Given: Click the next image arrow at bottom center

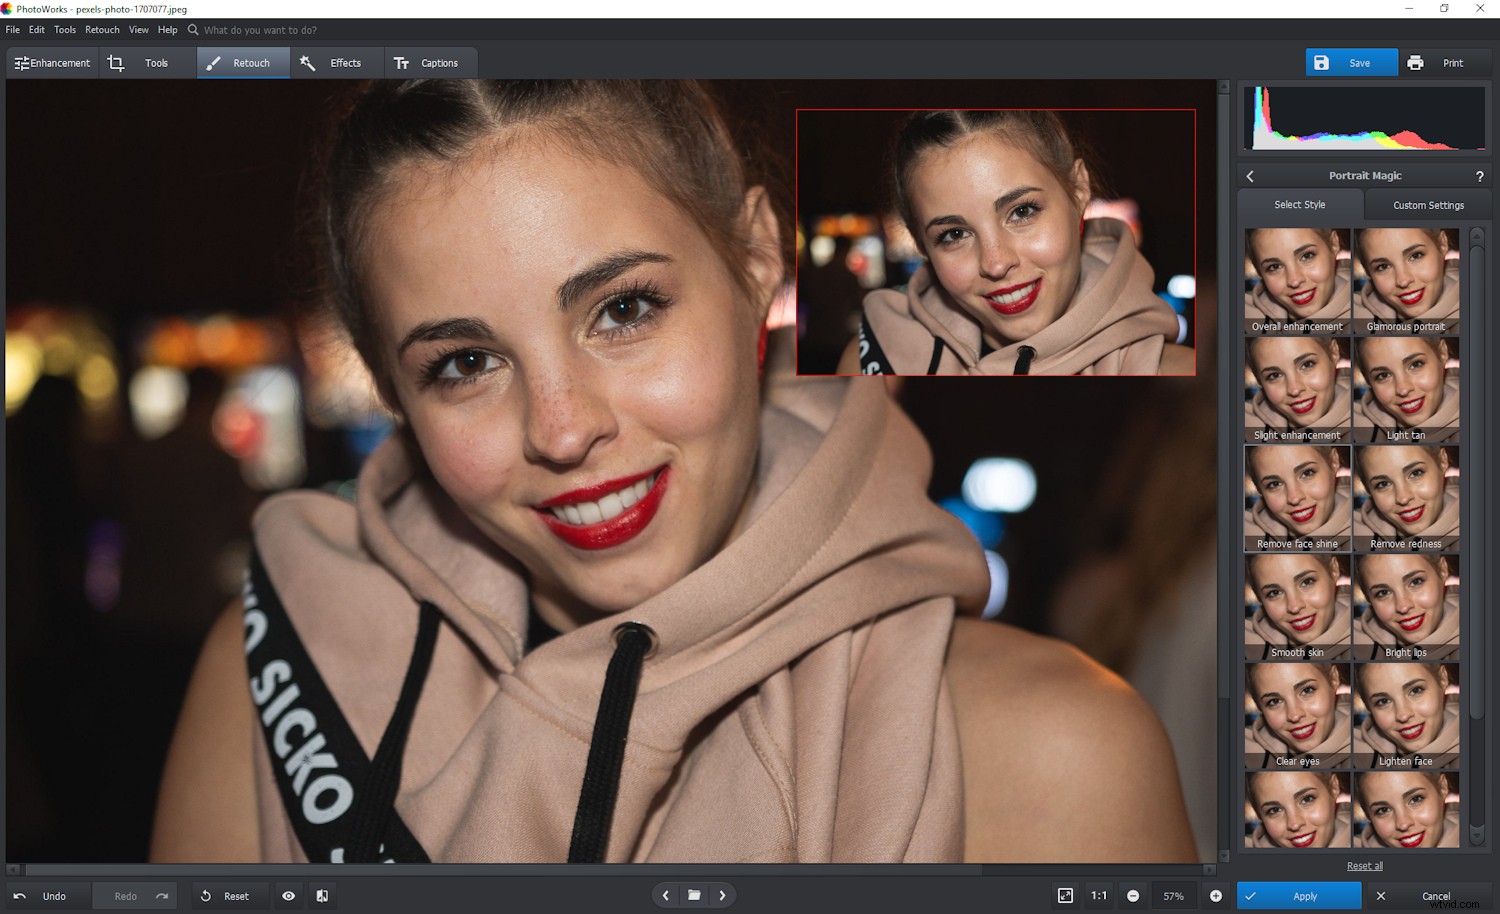Looking at the screenshot, I should 723,895.
